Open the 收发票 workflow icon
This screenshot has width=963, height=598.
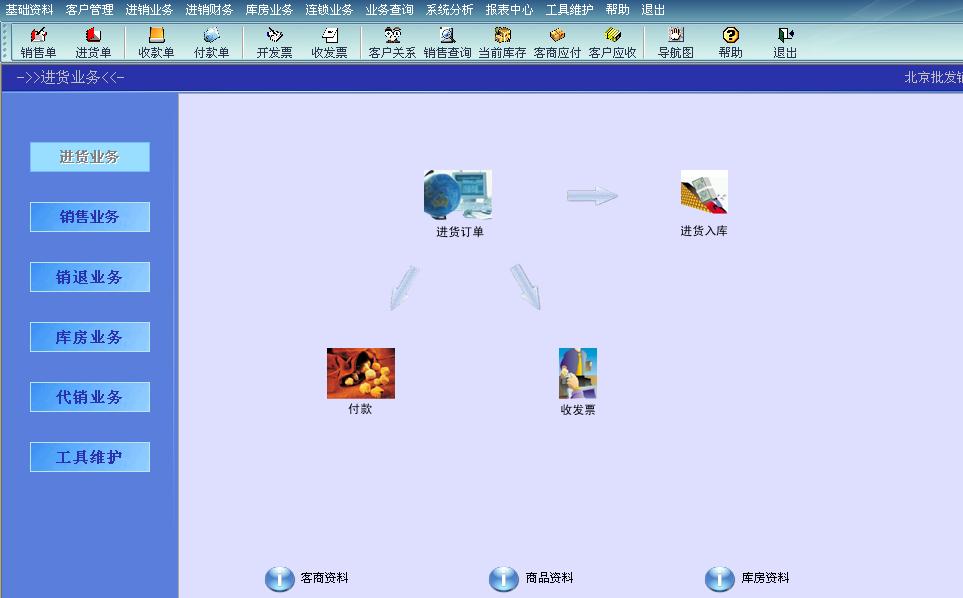(x=577, y=373)
